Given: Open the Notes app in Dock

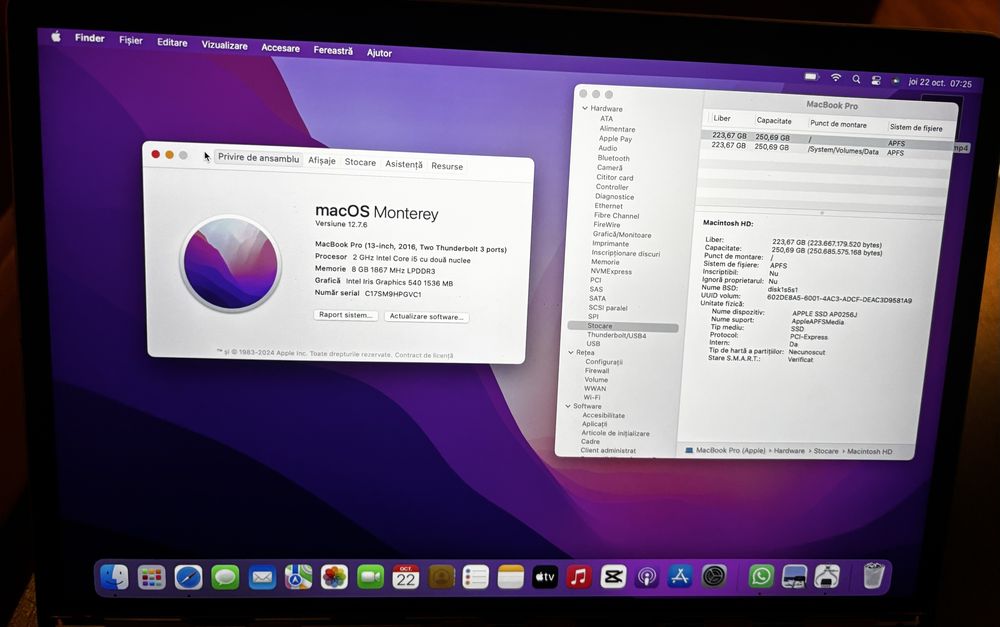Looking at the screenshot, I should (x=511, y=577).
